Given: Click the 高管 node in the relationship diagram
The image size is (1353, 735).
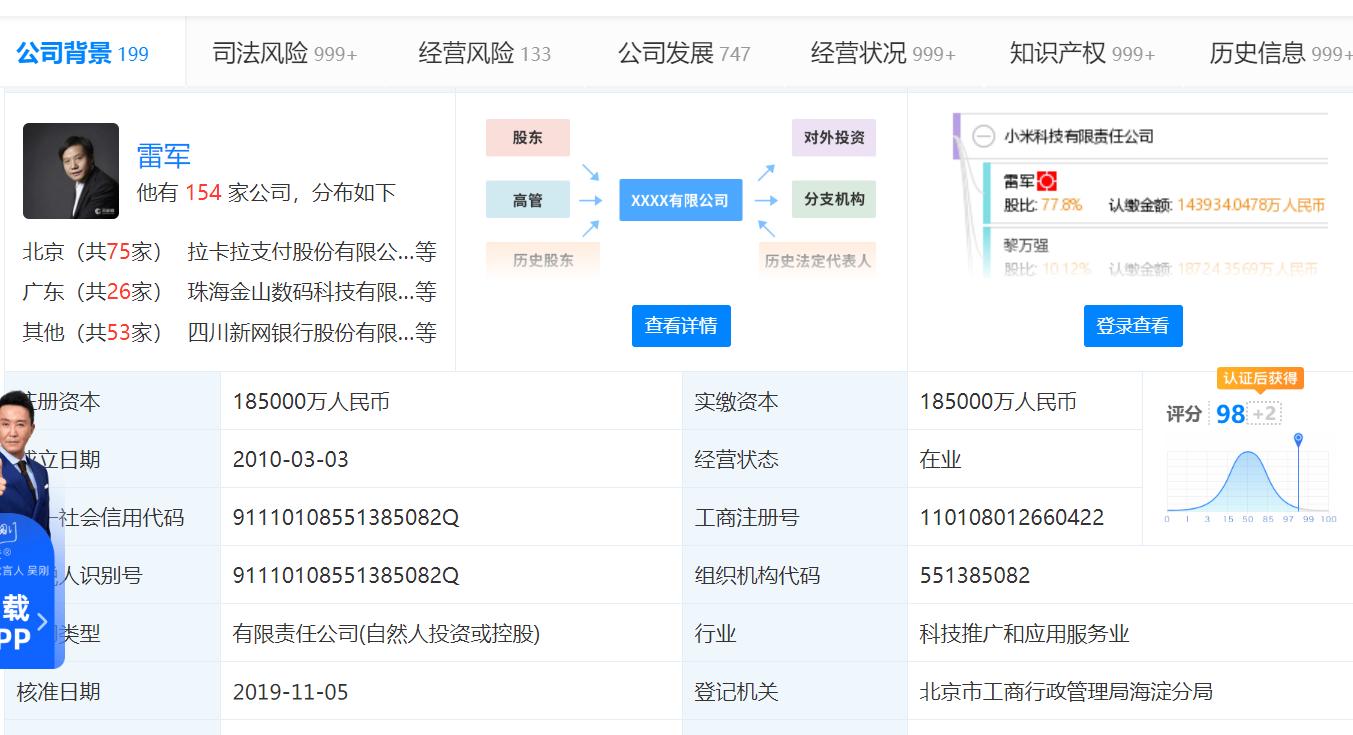Looking at the screenshot, I should coord(527,199).
